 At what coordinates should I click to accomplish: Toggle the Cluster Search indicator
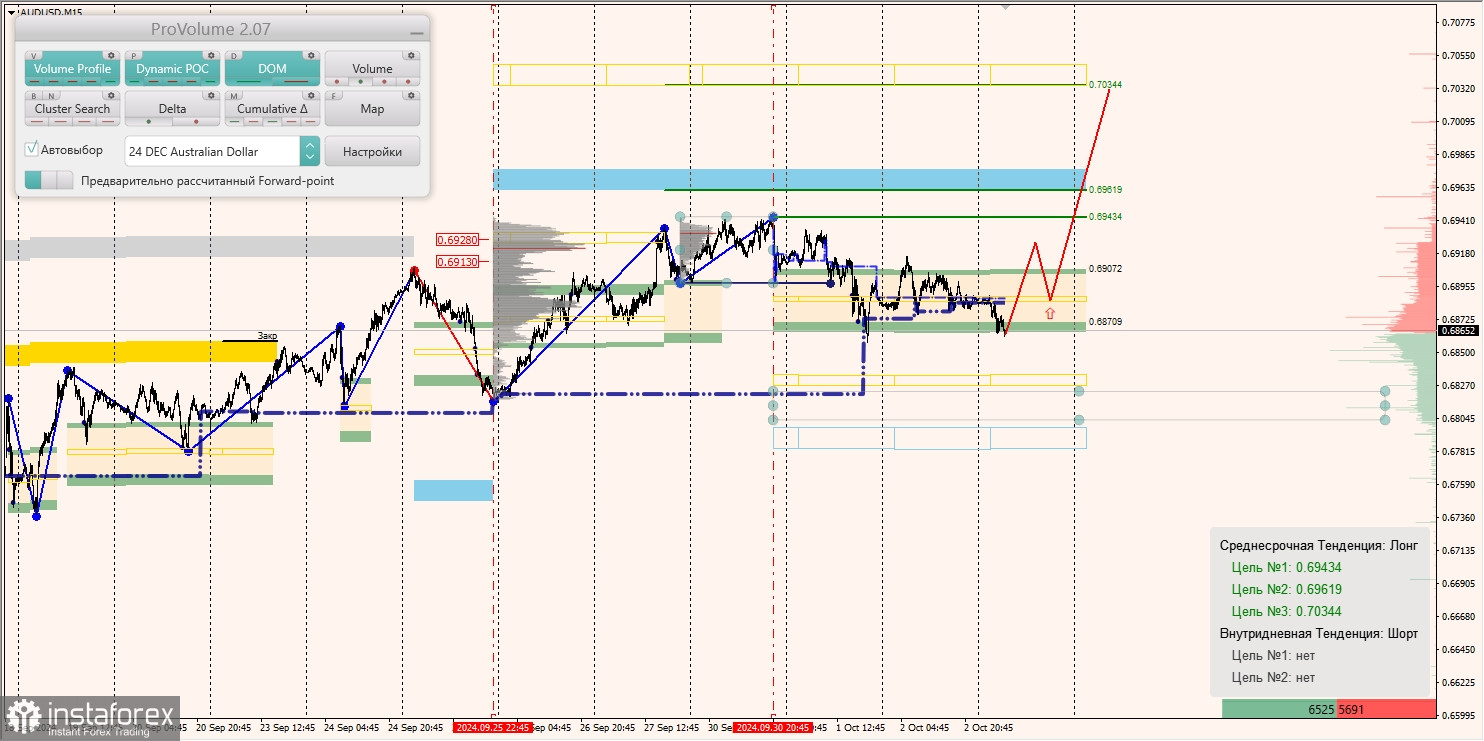(x=72, y=108)
